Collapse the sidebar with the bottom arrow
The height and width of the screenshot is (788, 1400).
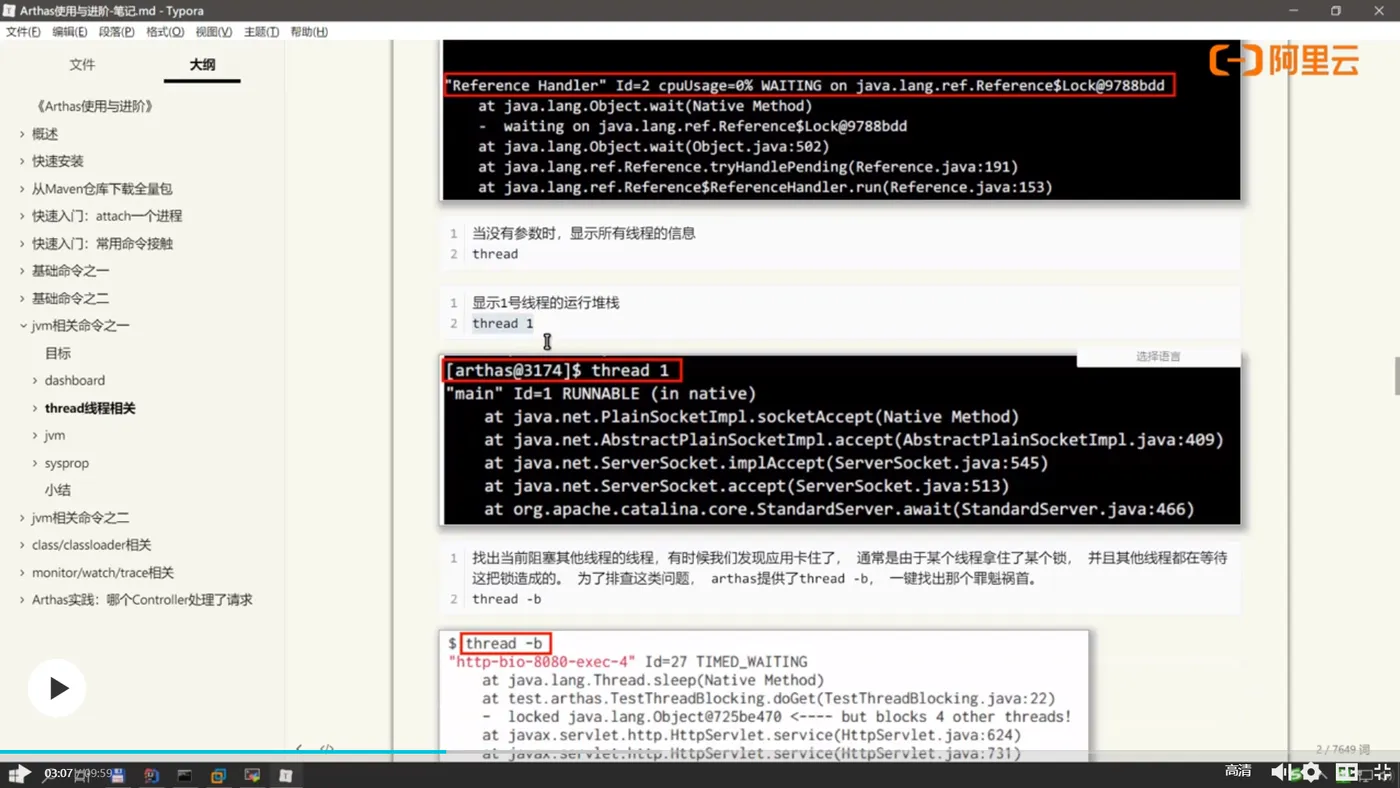[299, 748]
